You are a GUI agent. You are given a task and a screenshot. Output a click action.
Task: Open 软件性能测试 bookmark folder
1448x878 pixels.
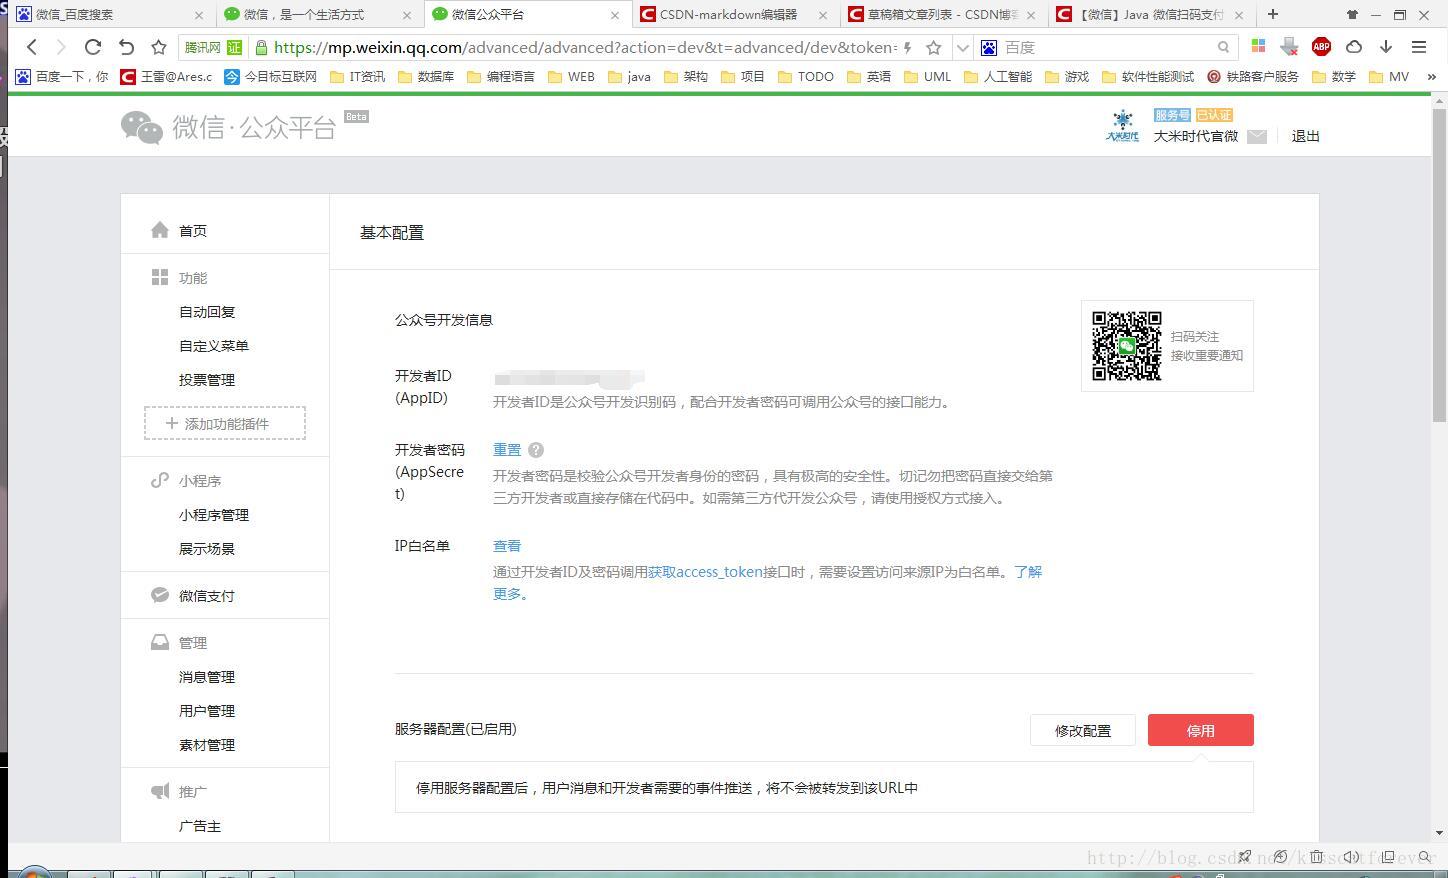(x=1148, y=76)
